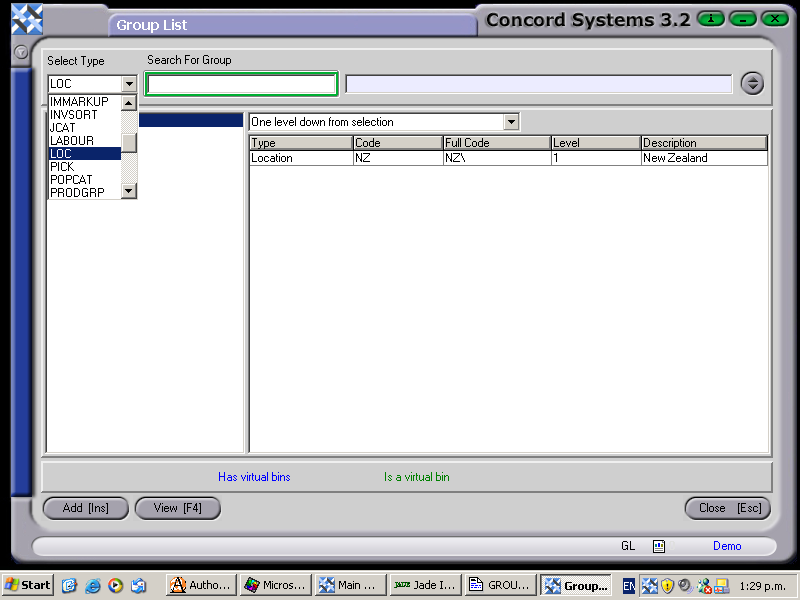Open the yellow security shield tray icon

point(666,585)
